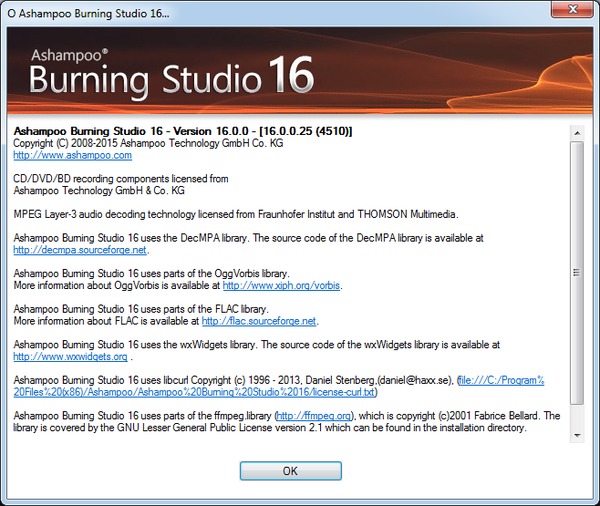Click the vertical scrollbar thumb
The width and height of the screenshot is (600, 506).
pyautogui.click(x=576, y=272)
